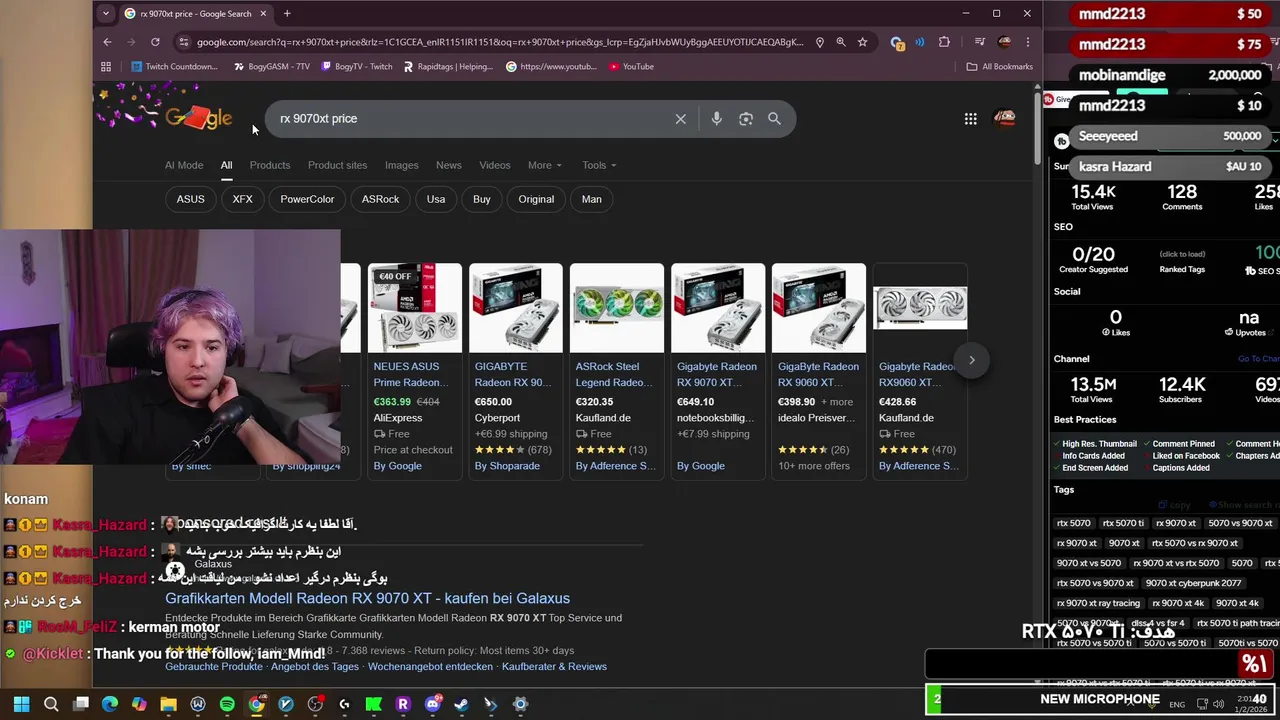1280x720 pixels.
Task: Open NEUES ASUS Prime Radeon product thumbnail
Action: tap(415, 308)
